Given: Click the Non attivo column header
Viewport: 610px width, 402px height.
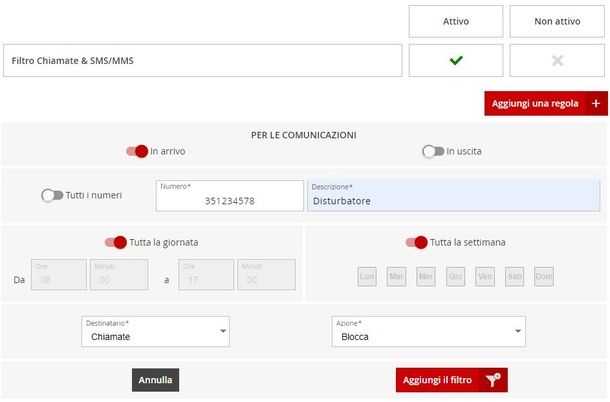Looking at the screenshot, I should pos(557,21).
